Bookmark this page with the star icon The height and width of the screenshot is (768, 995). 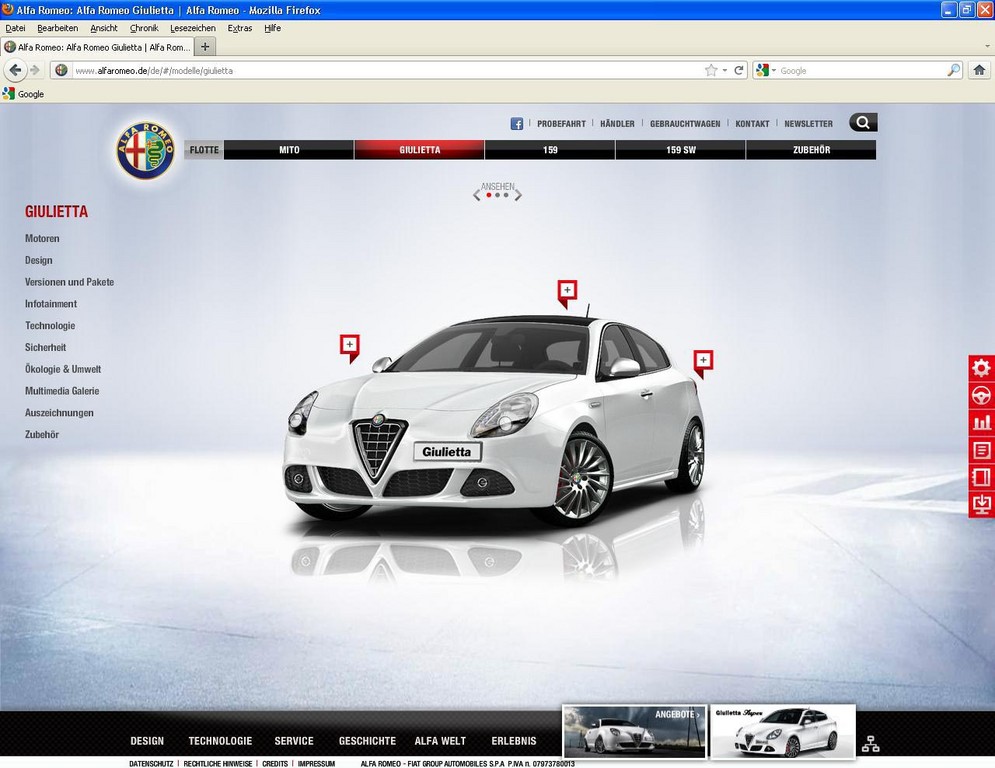[x=711, y=70]
